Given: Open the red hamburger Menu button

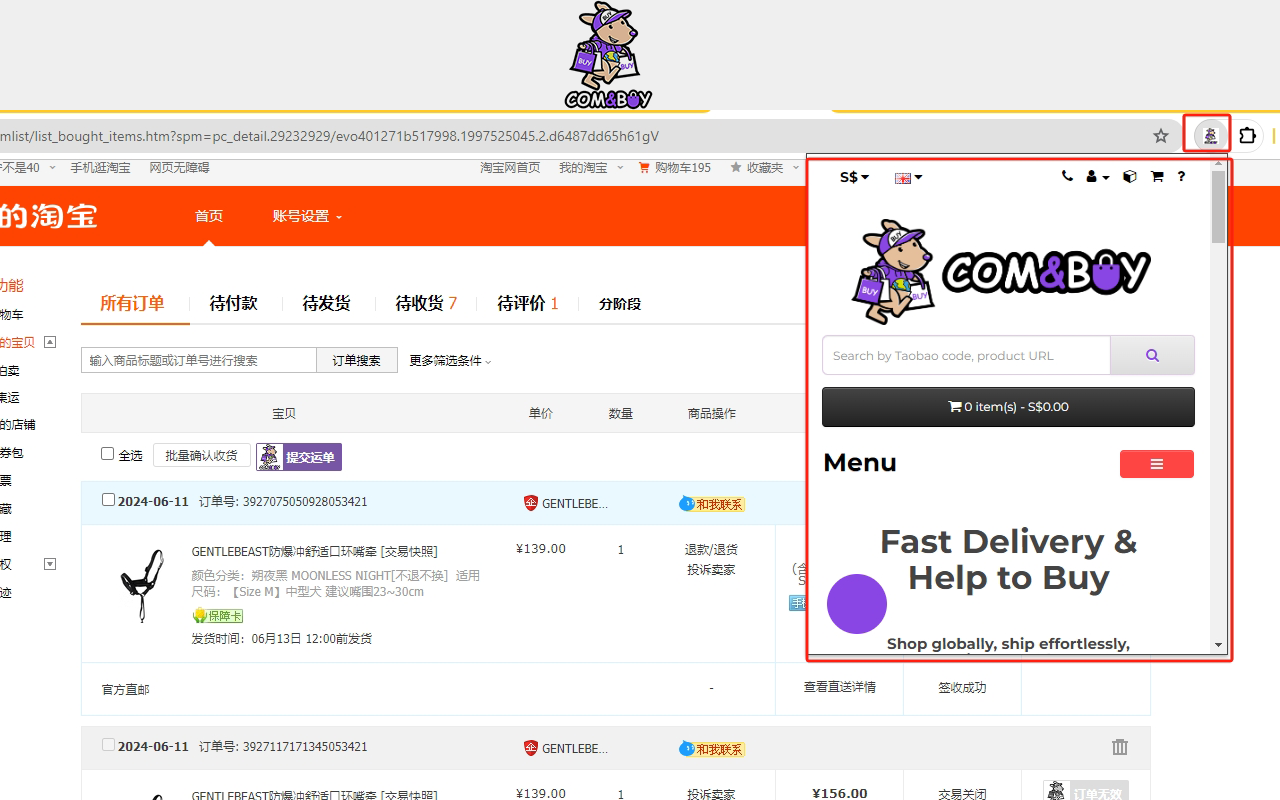Looking at the screenshot, I should (1157, 464).
